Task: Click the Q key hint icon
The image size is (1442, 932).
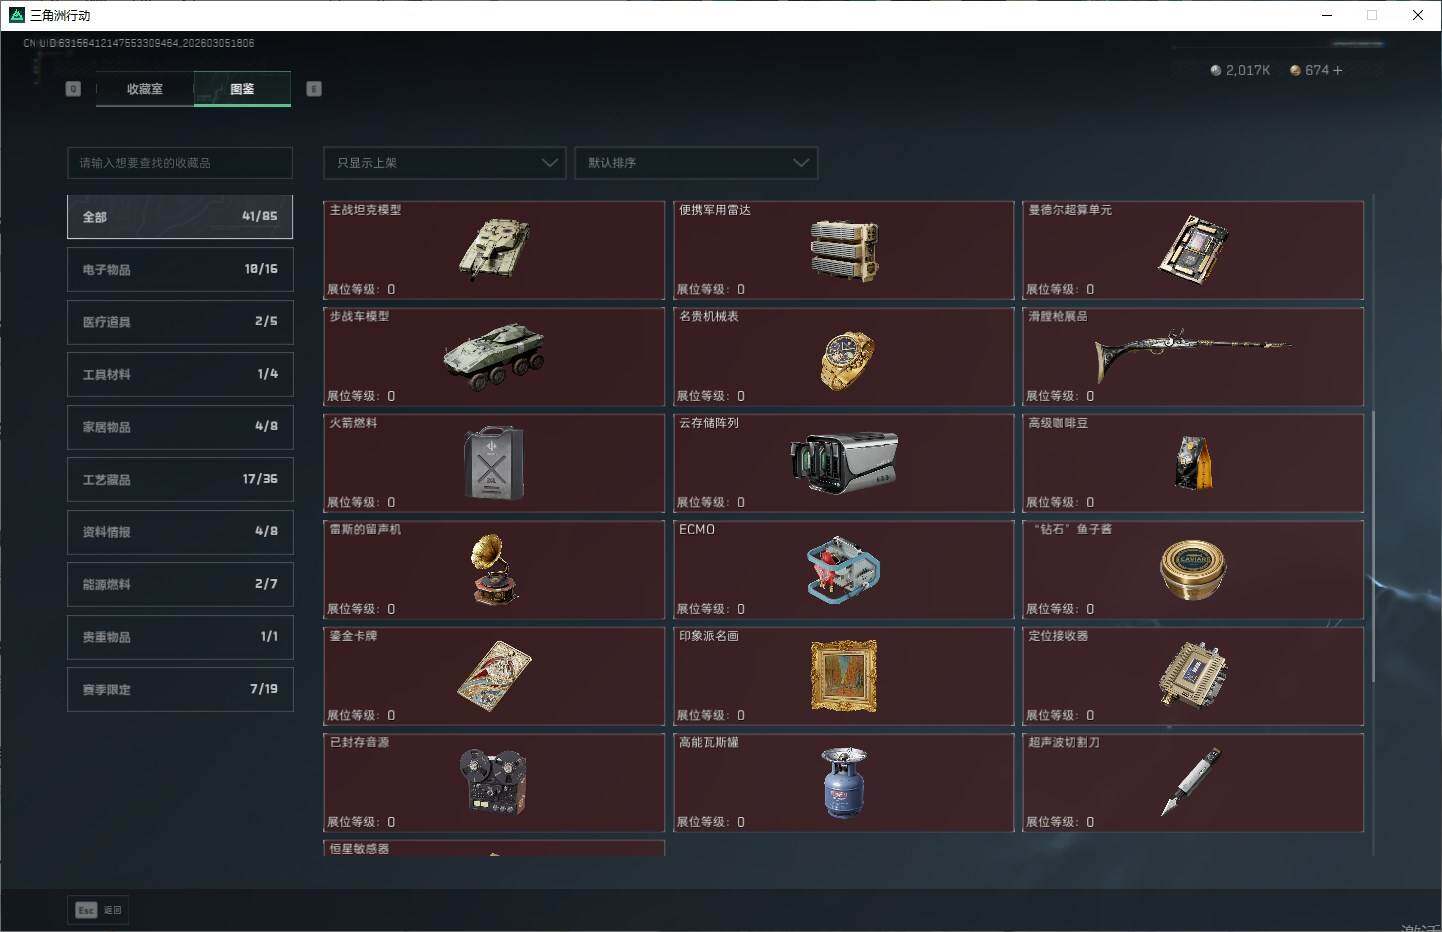Action: coord(73,89)
